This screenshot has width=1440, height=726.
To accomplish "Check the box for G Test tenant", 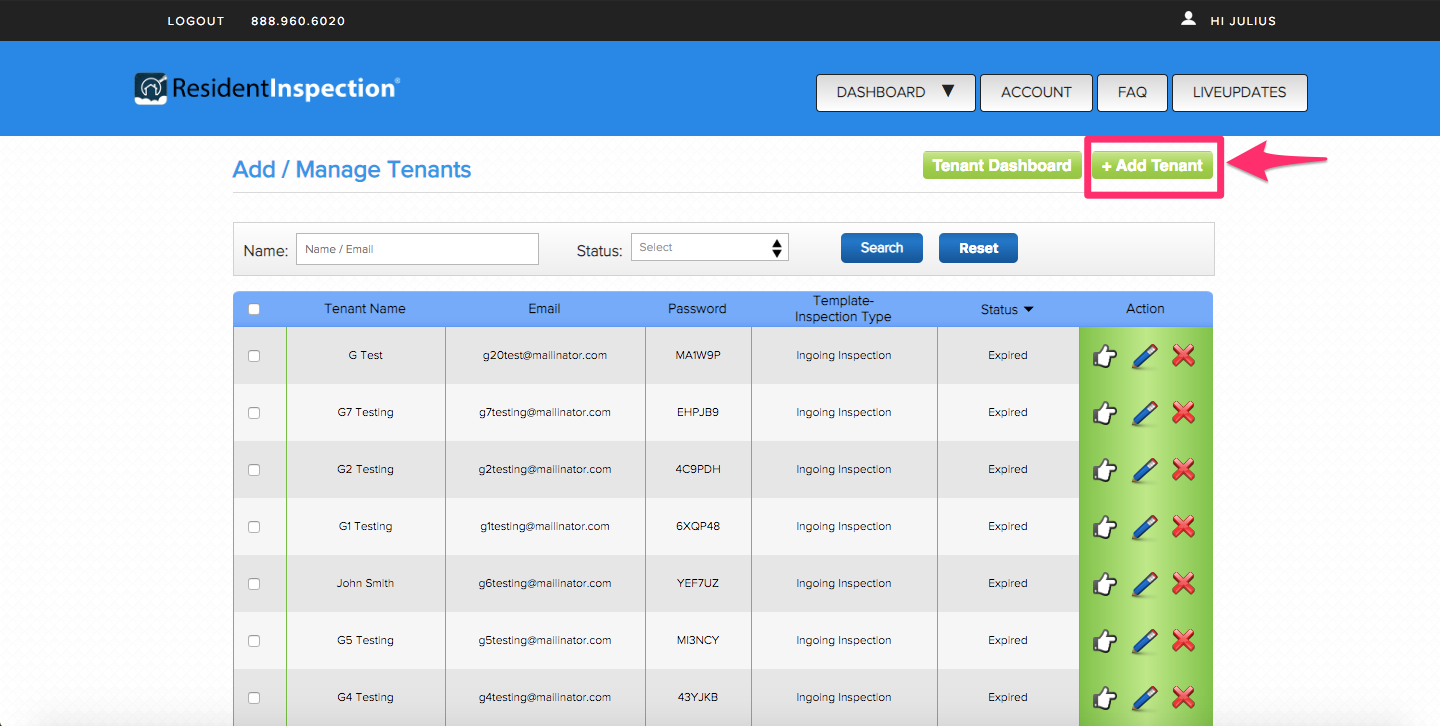I will [x=254, y=356].
